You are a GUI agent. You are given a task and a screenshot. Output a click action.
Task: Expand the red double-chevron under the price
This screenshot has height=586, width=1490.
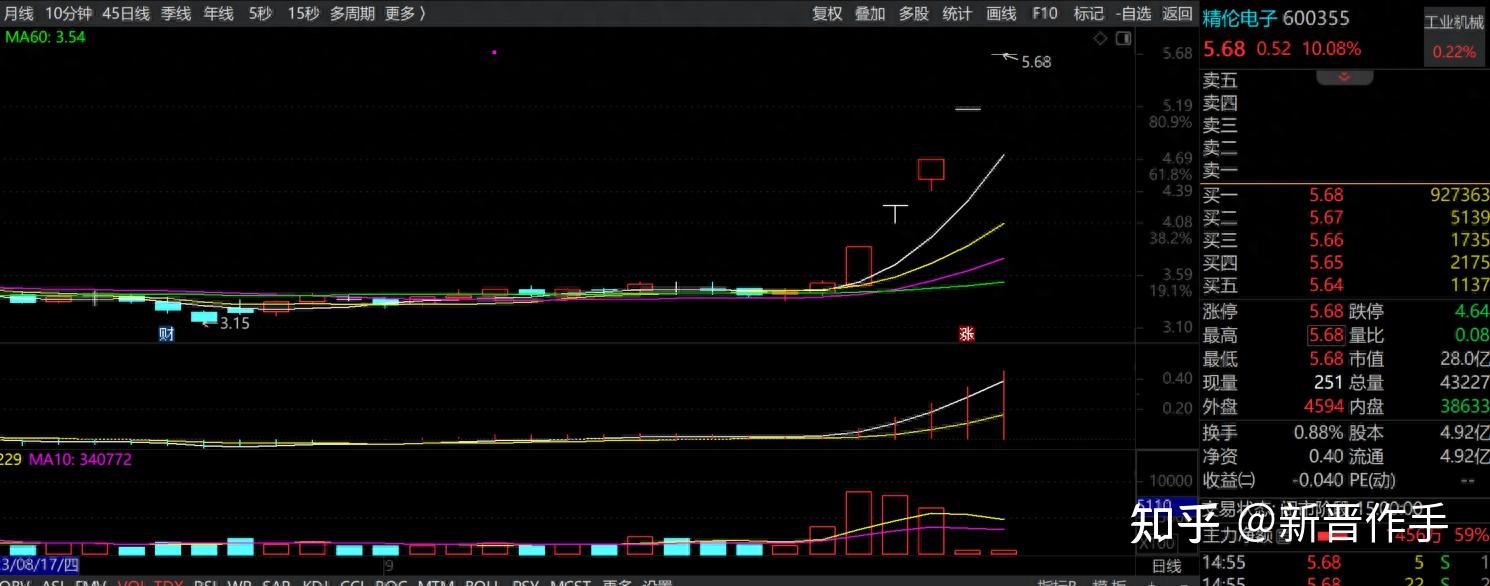1344,77
